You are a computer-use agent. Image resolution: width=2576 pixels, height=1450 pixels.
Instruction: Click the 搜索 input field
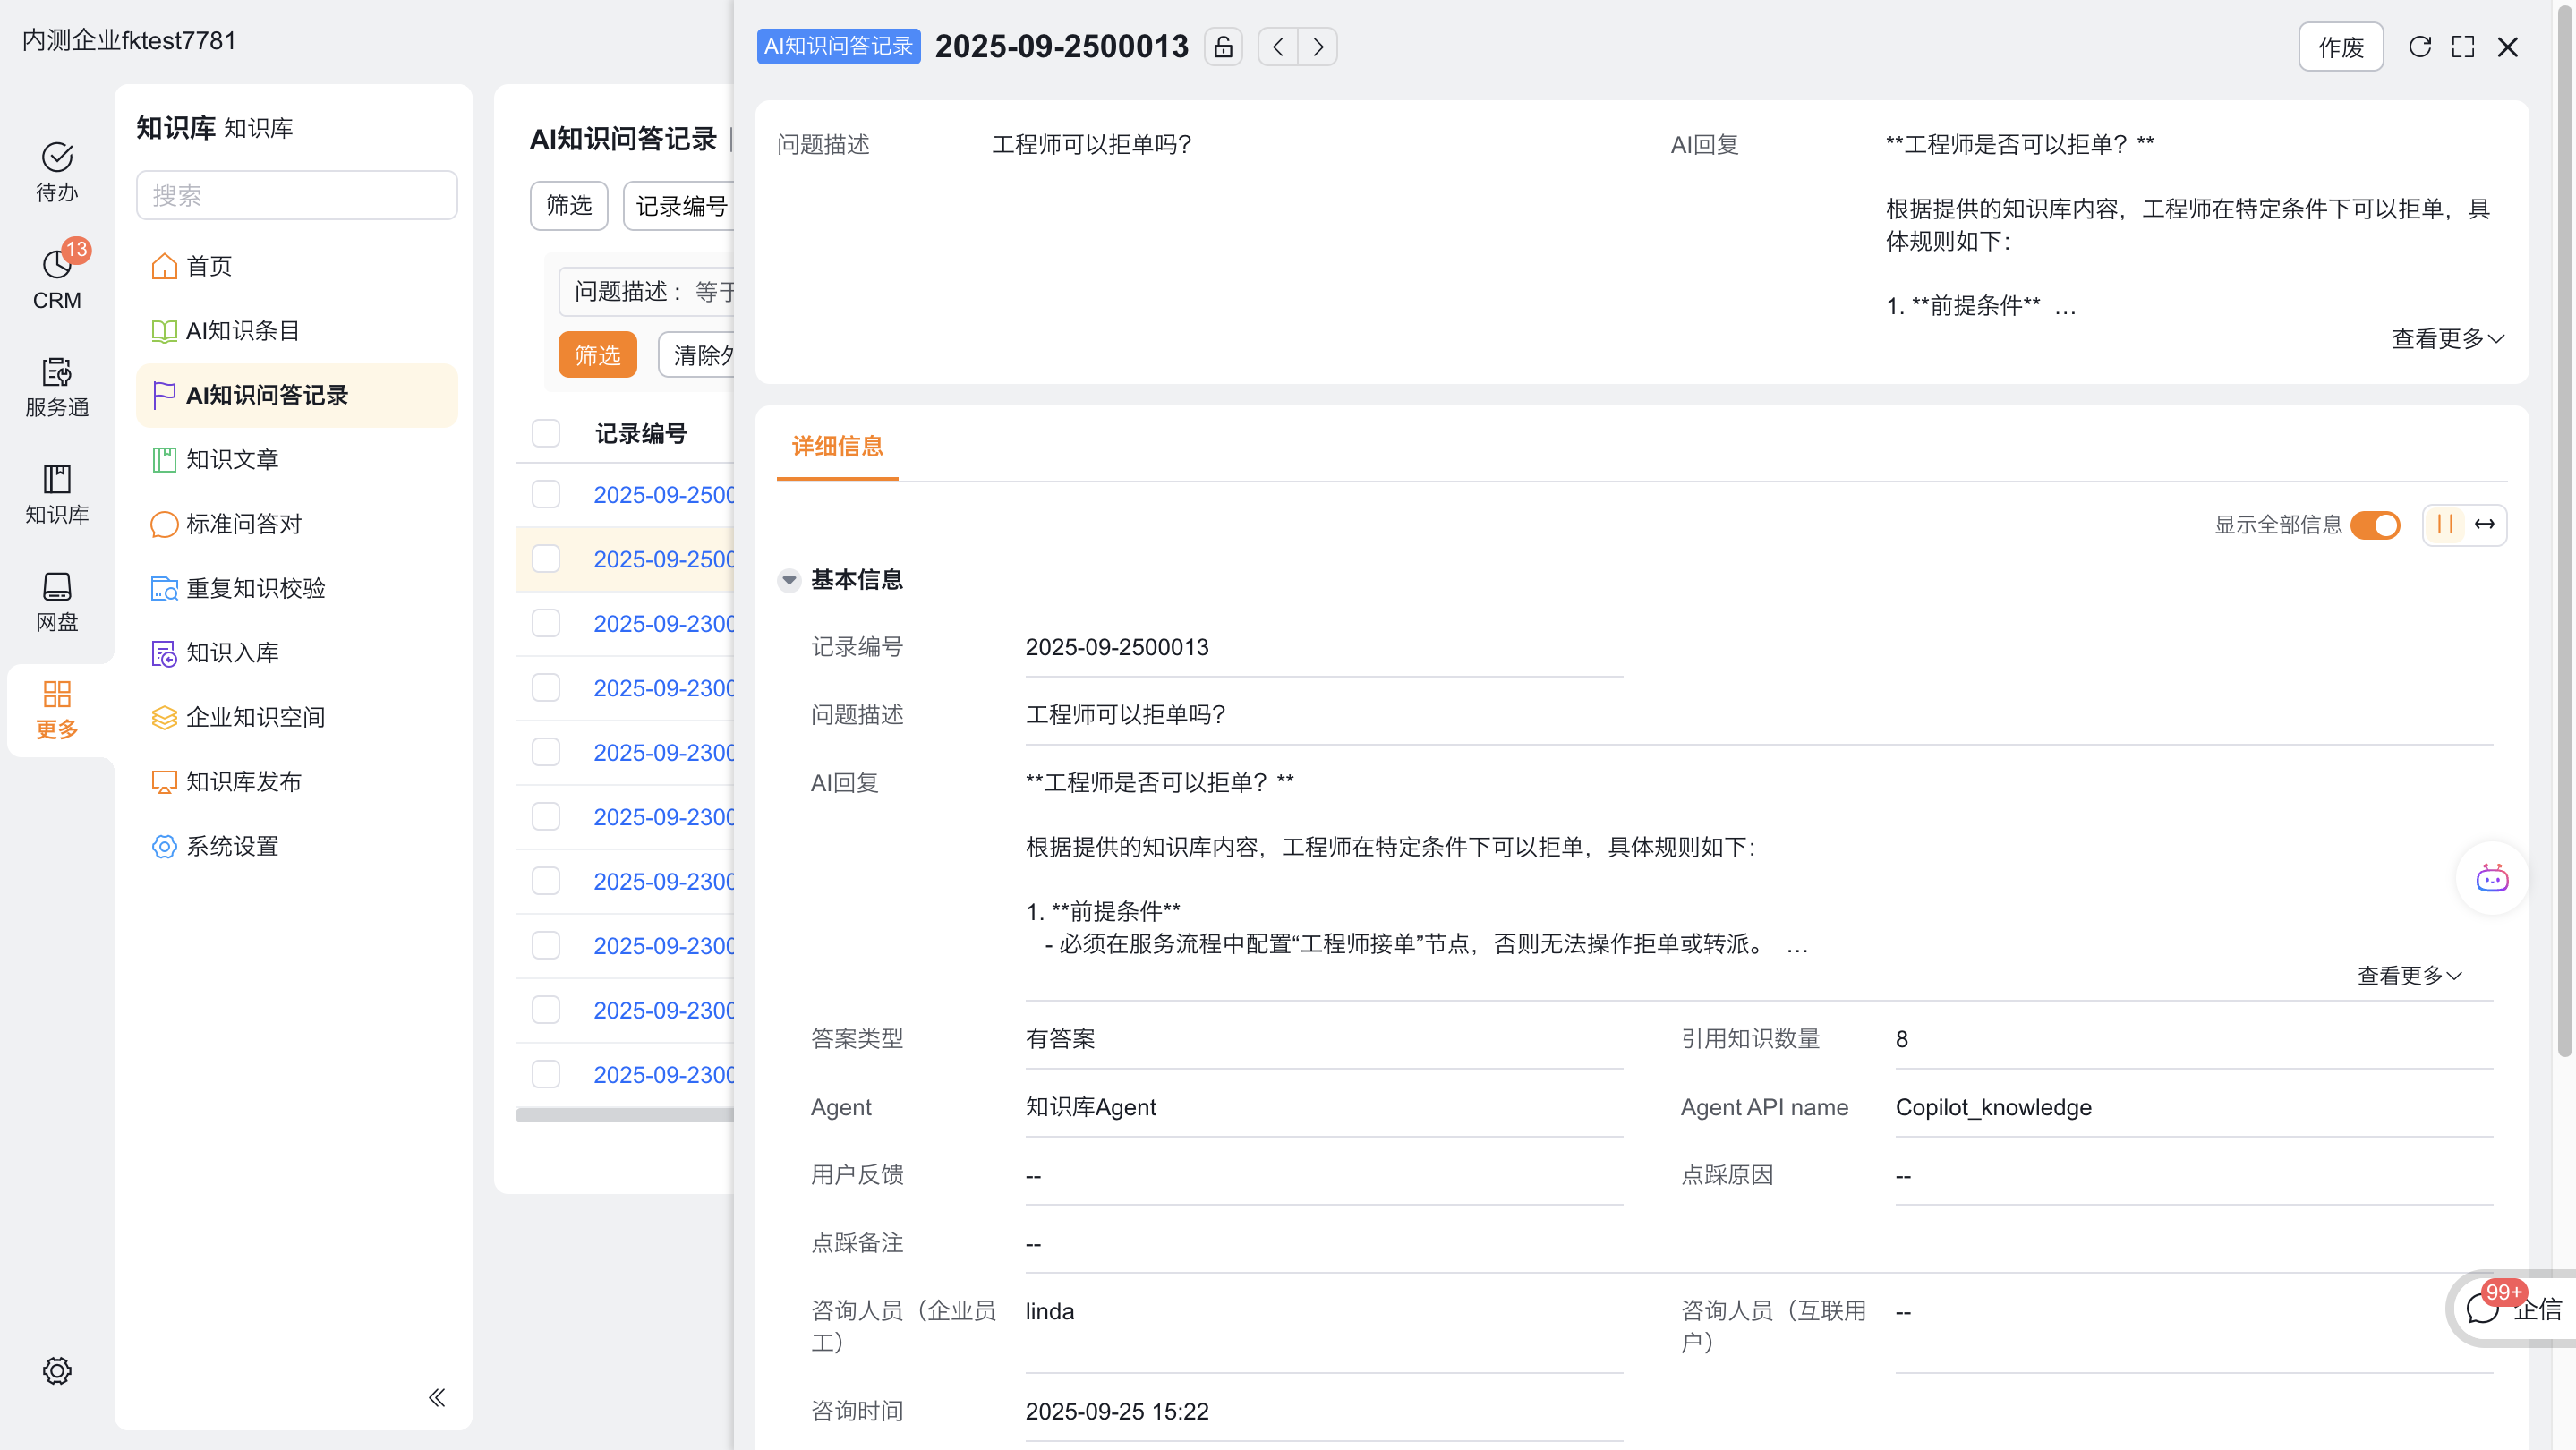[297, 195]
